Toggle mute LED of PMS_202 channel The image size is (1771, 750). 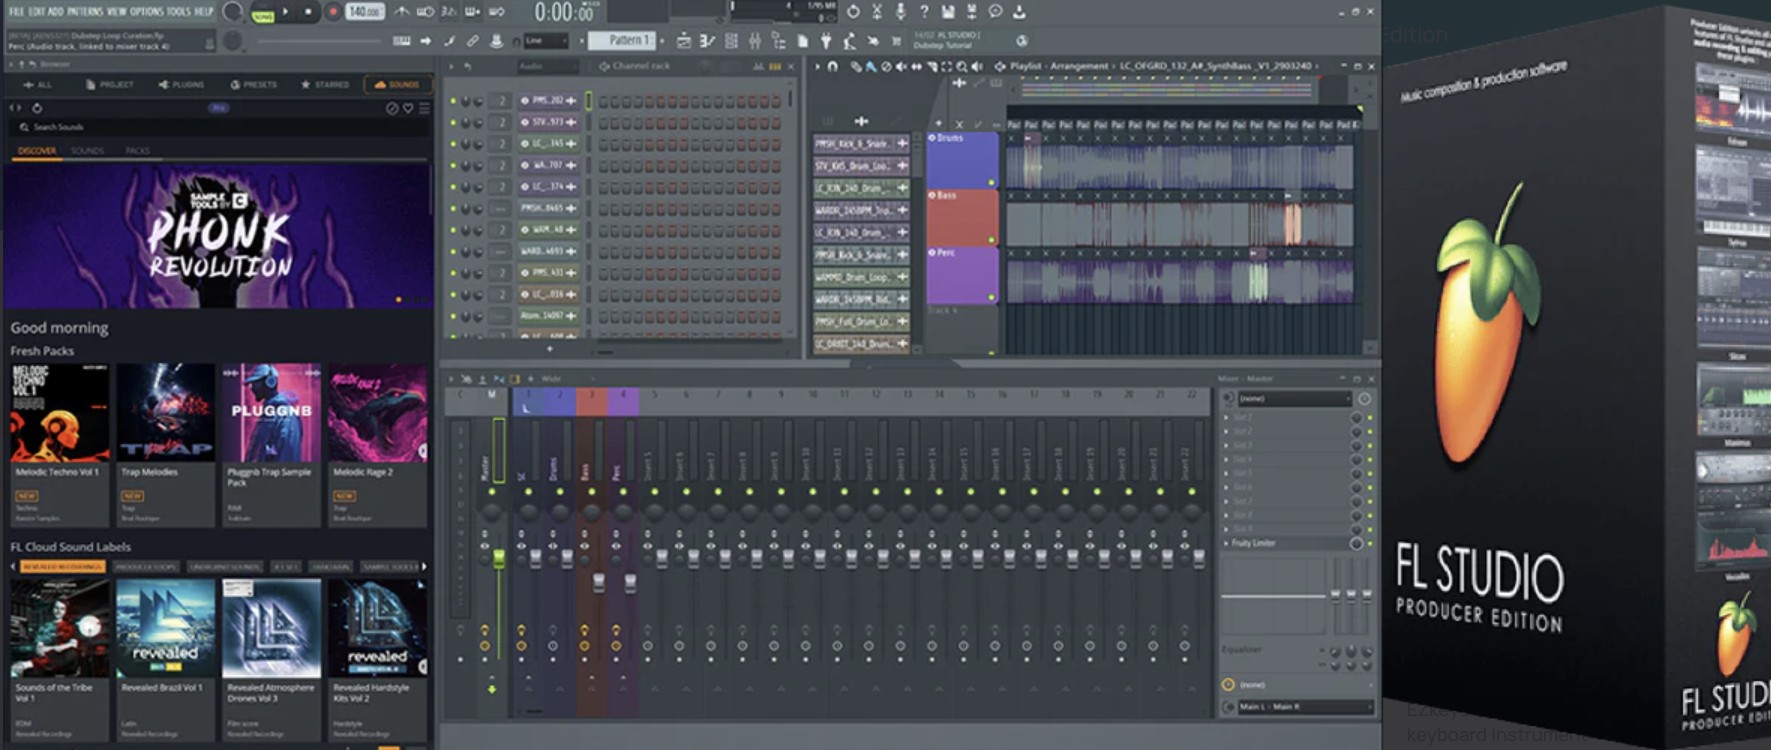(453, 101)
